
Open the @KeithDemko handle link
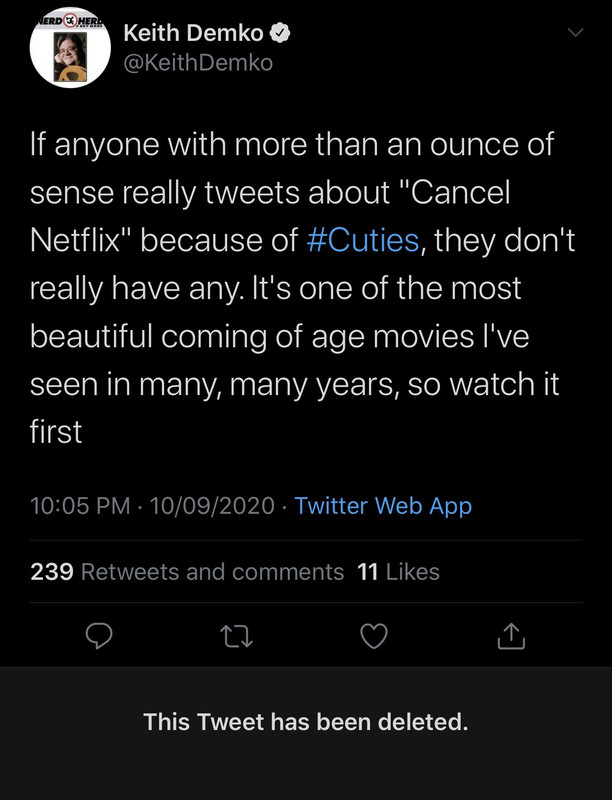pos(197,63)
